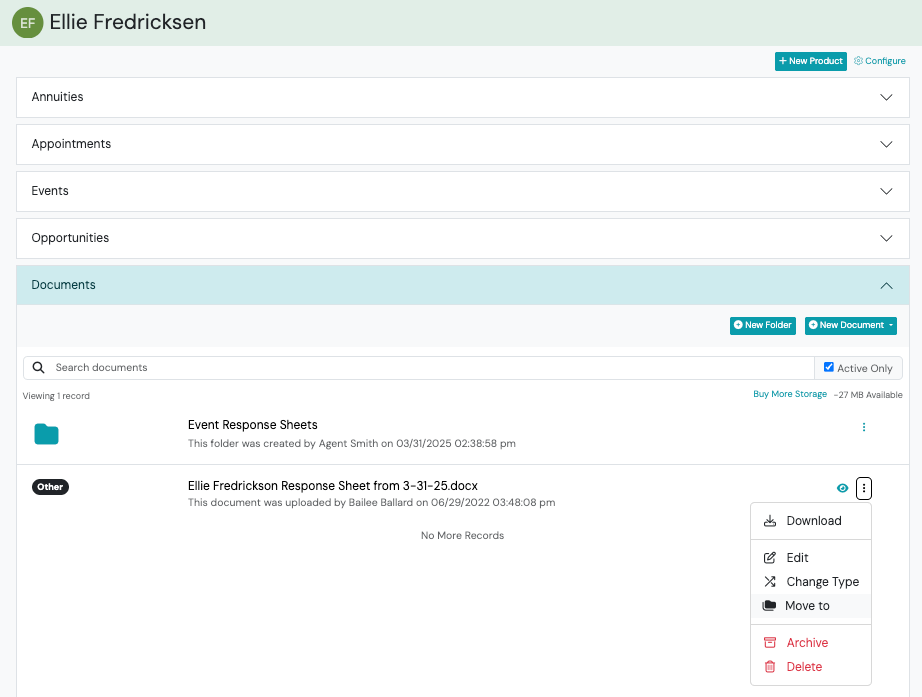The width and height of the screenshot is (922, 697).
Task: Choose Change Type menu option
Action: tap(811, 582)
